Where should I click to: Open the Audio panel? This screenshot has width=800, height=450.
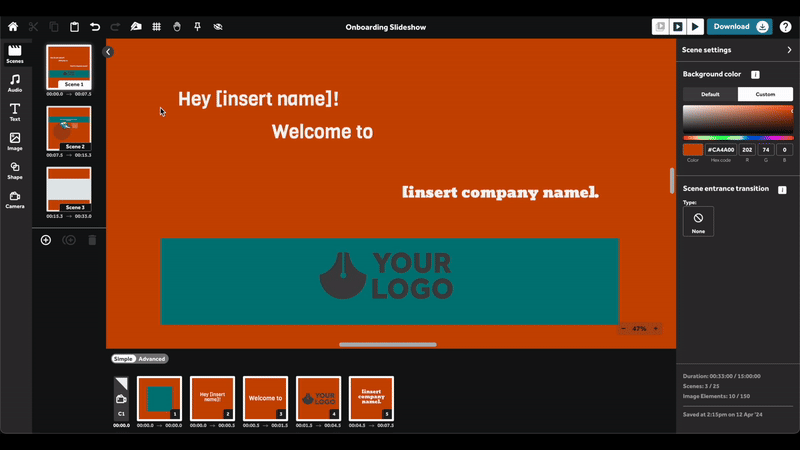coord(15,82)
